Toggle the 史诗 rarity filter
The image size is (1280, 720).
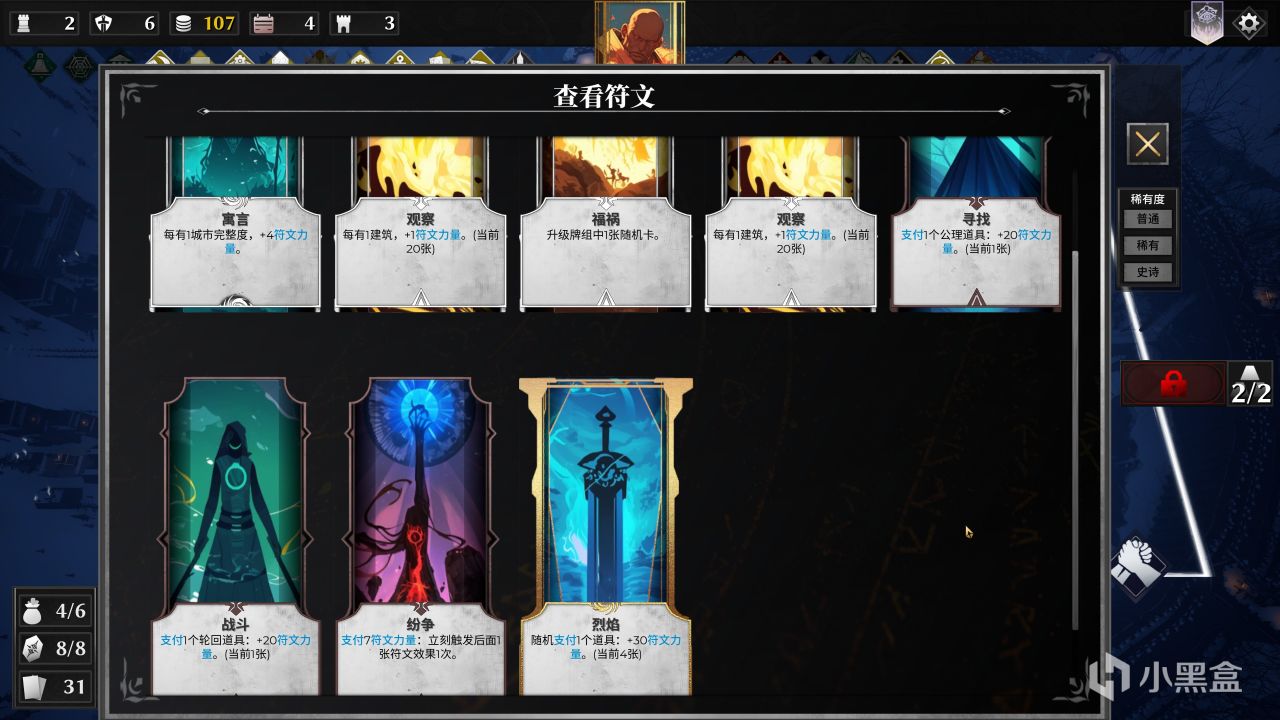click(x=1147, y=273)
